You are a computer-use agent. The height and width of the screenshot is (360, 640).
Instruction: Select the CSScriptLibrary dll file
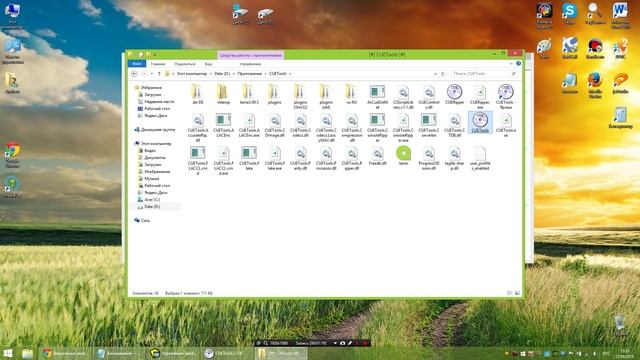click(403, 97)
